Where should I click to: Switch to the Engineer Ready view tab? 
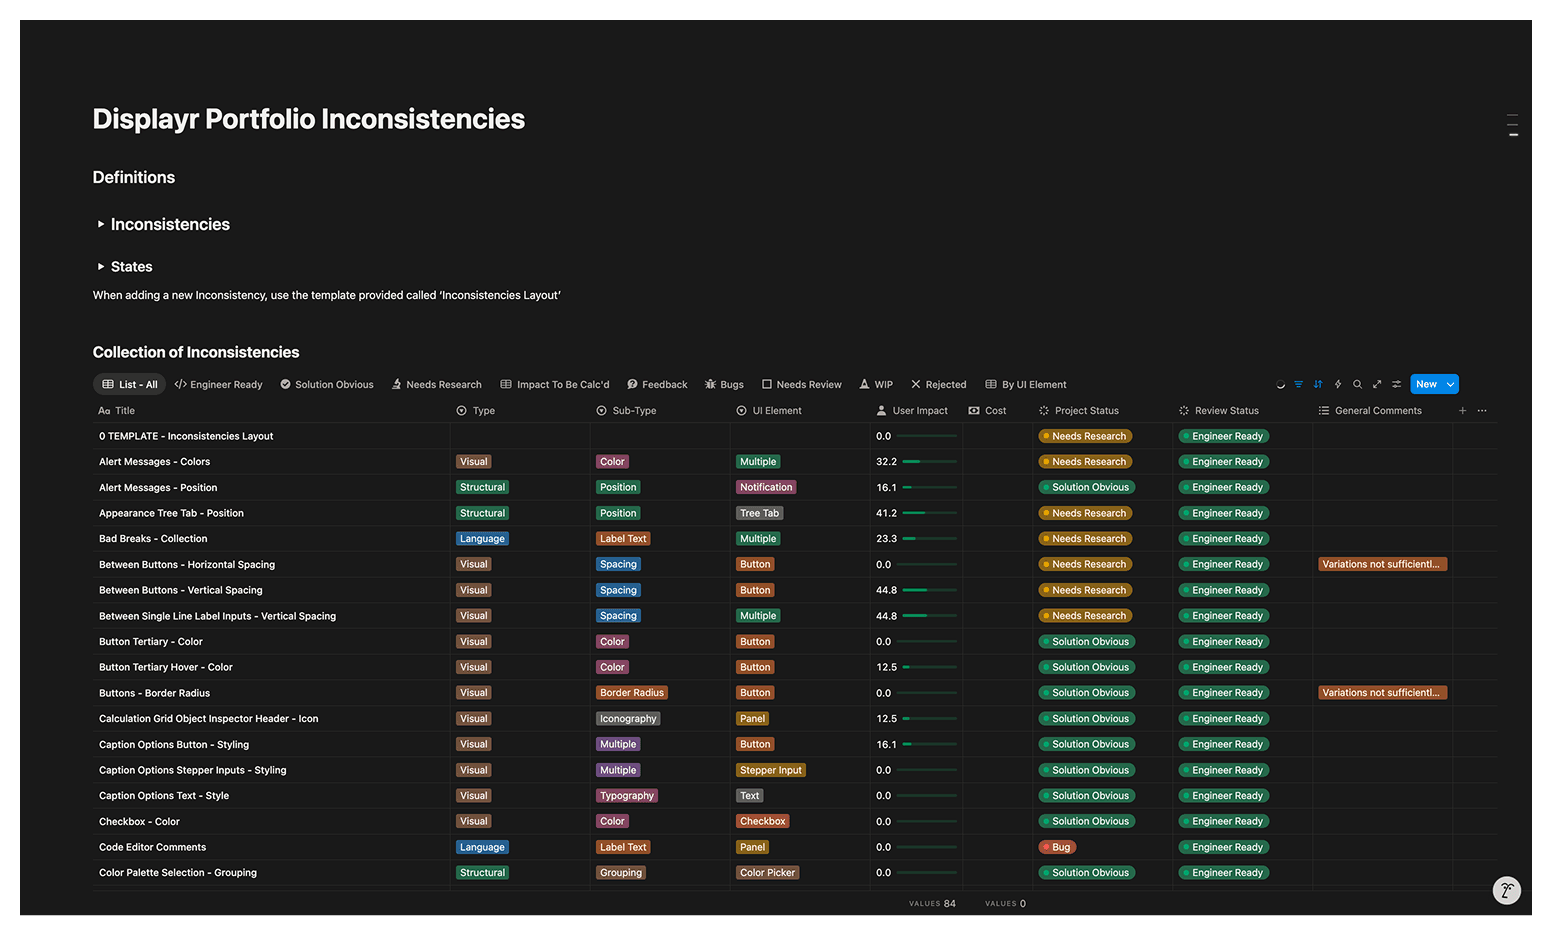[218, 384]
